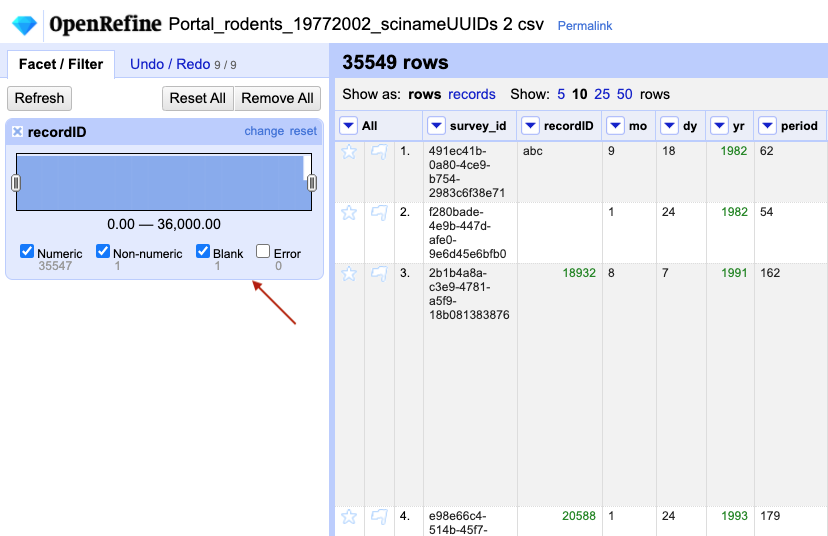Show data as records
The width and height of the screenshot is (828, 536).
pyautogui.click(x=472, y=95)
